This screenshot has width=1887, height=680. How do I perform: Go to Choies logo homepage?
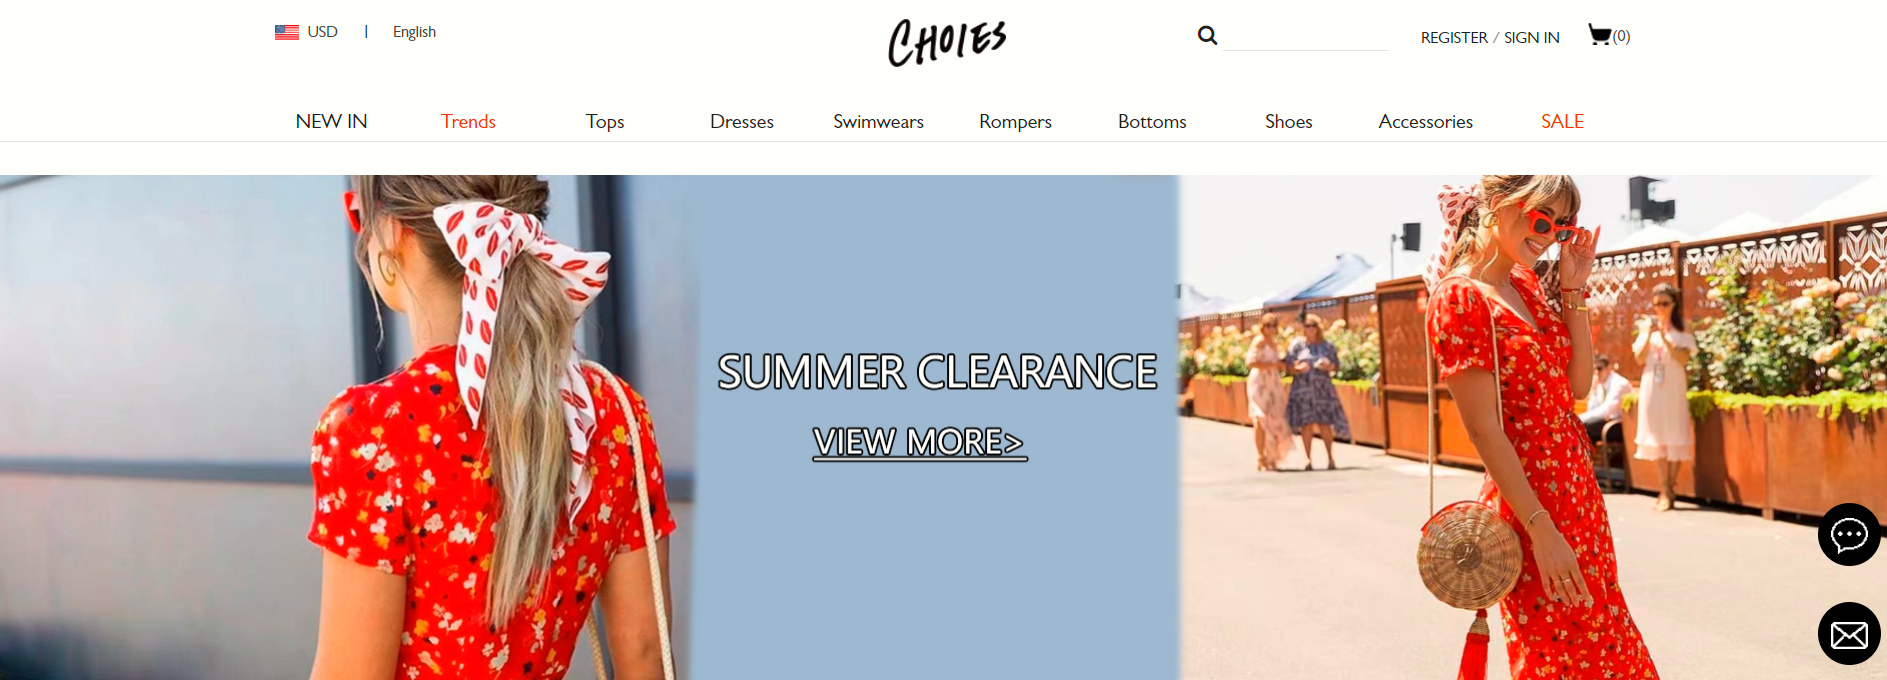tap(947, 43)
